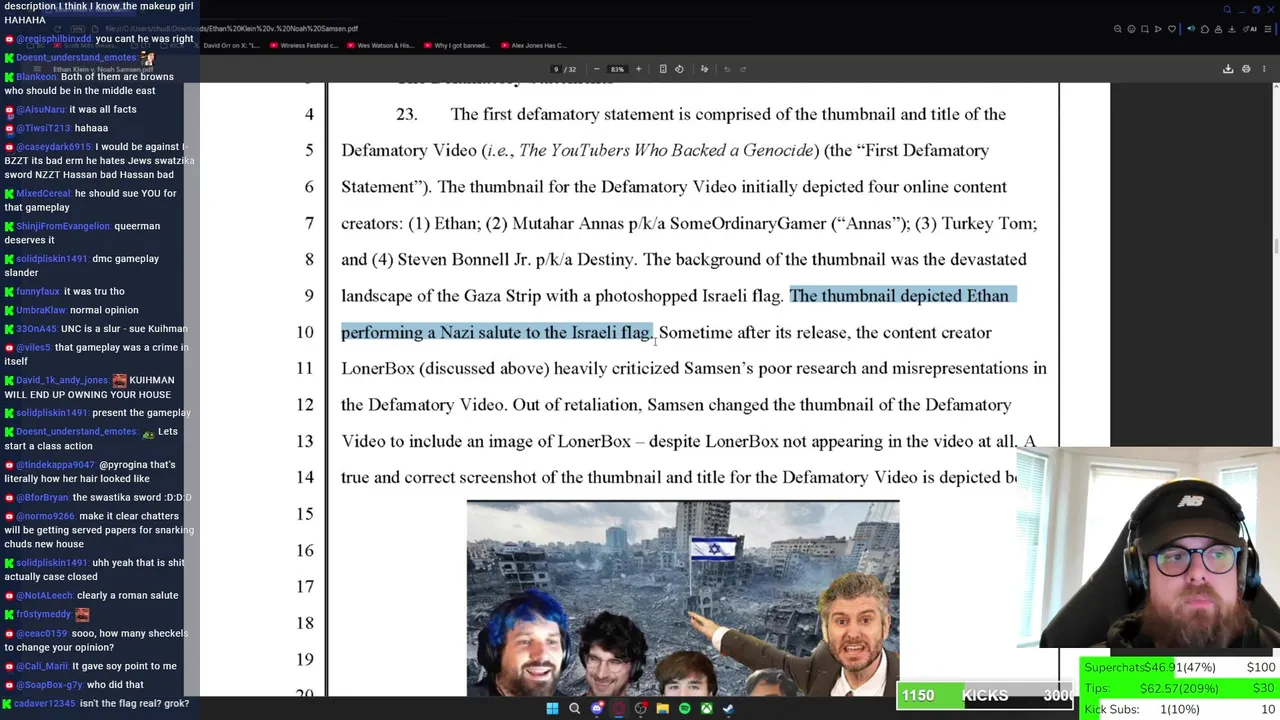Open Spotify from the taskbar
The image size is (1280, 720).
click(x=684, y=708)
